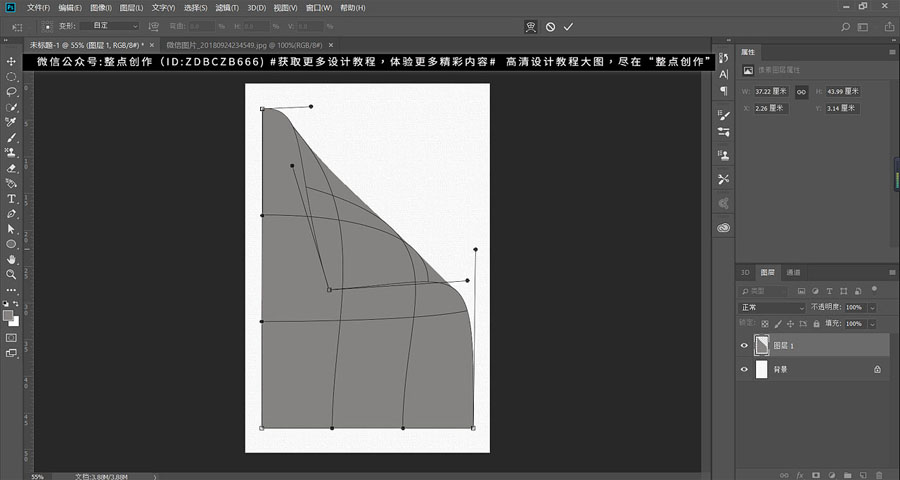Open the Creative Cloud Libraries panel icon
Image resolution: width=900 pixels, height=480 pixels.
(x=723, y=228)
